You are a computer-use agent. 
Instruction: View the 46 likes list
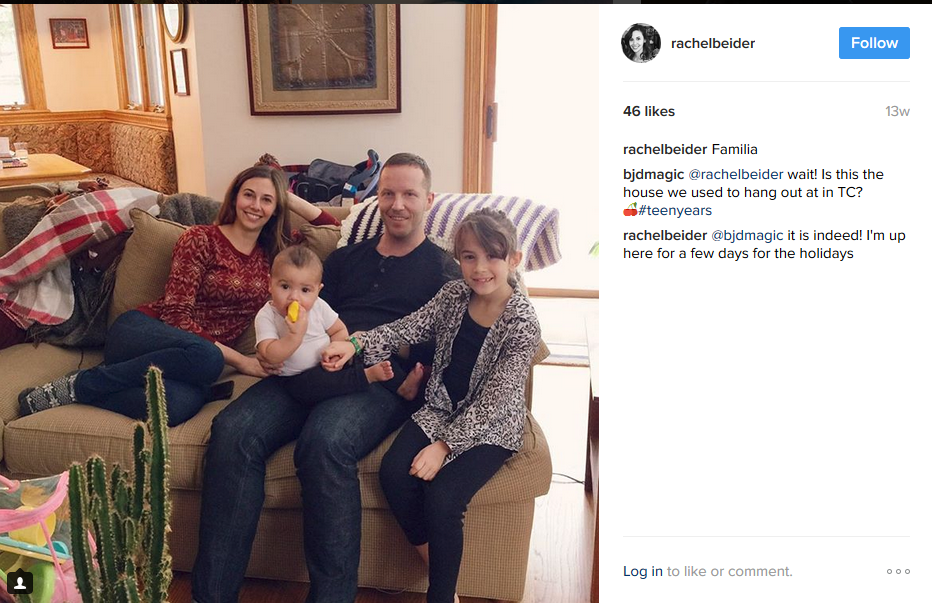click(x=648, y=111)
